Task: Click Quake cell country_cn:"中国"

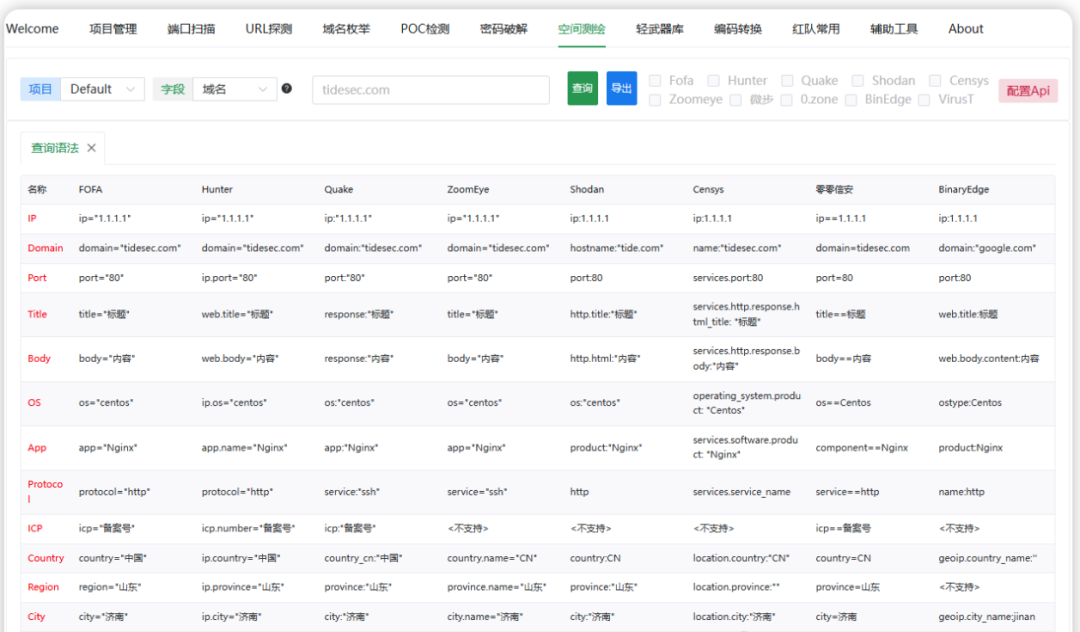Action: (363, 558)
